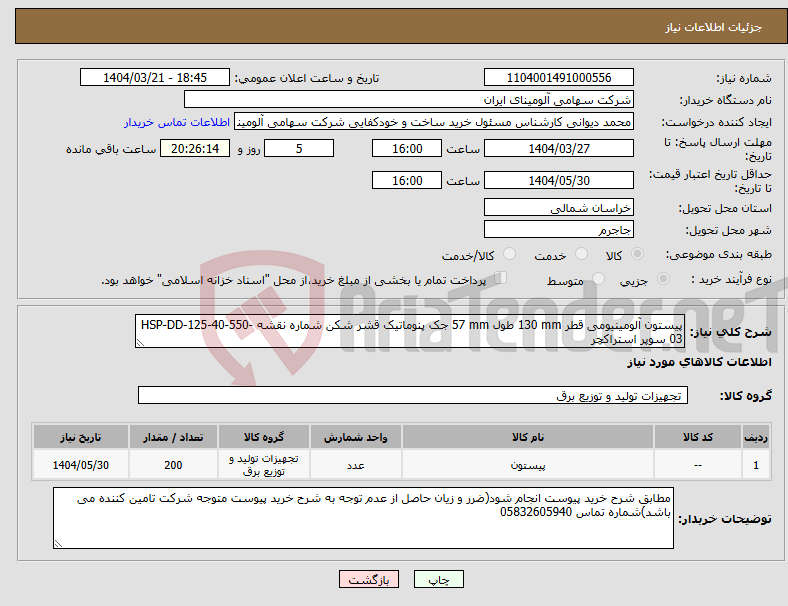Click the province field خراسان شمالی

point(558,208)
